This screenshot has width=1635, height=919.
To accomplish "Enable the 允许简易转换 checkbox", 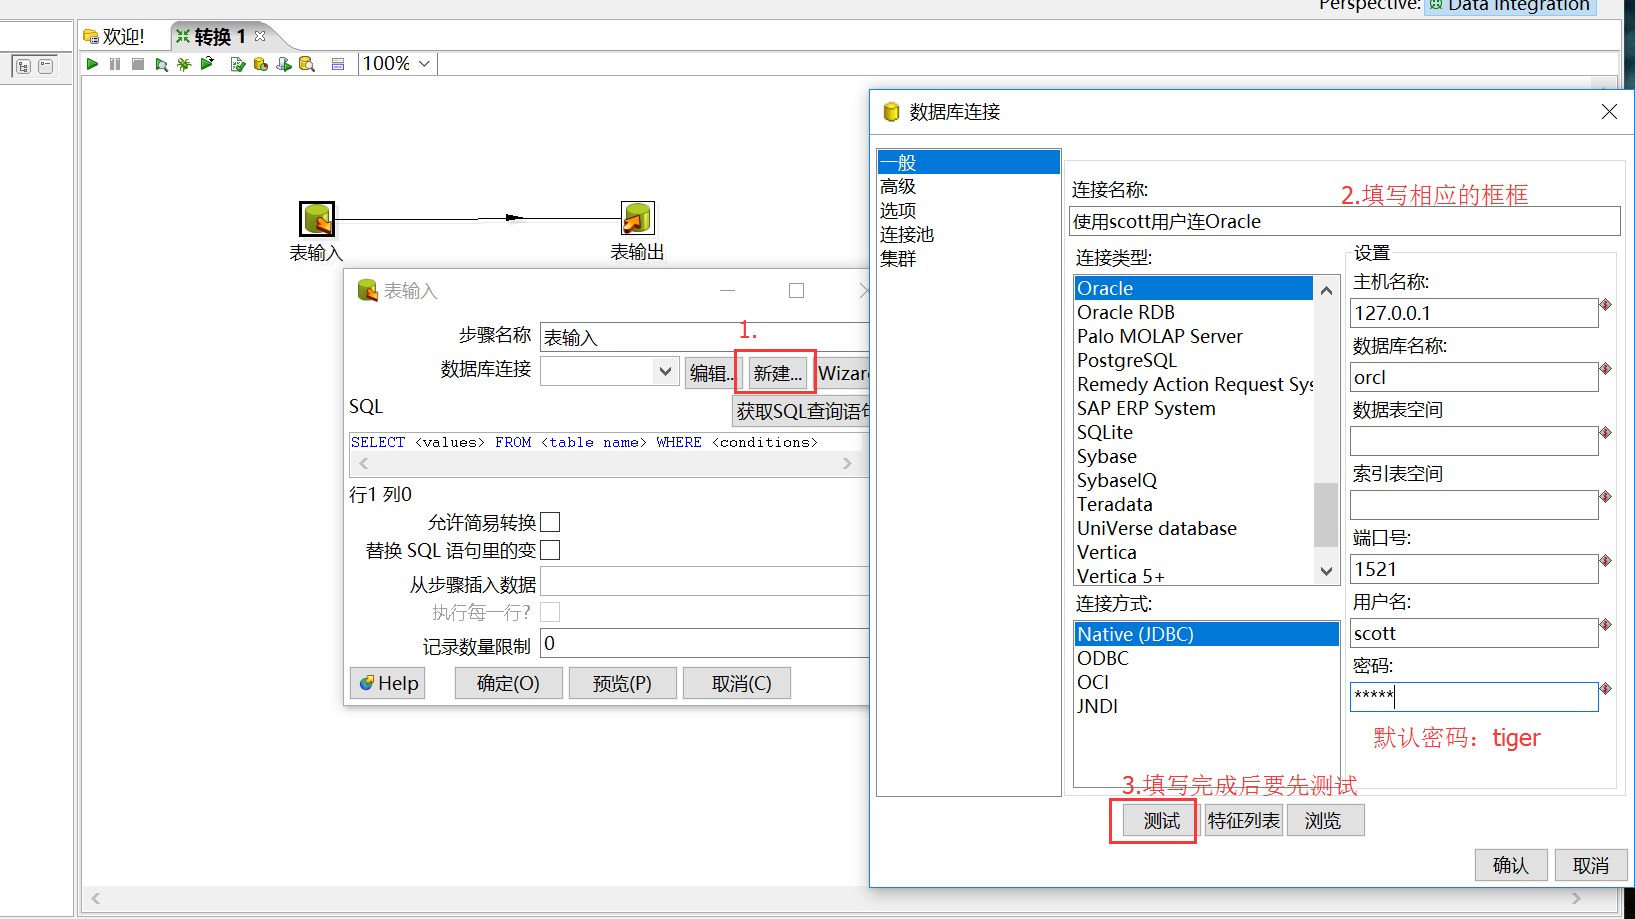I will 550,522.
